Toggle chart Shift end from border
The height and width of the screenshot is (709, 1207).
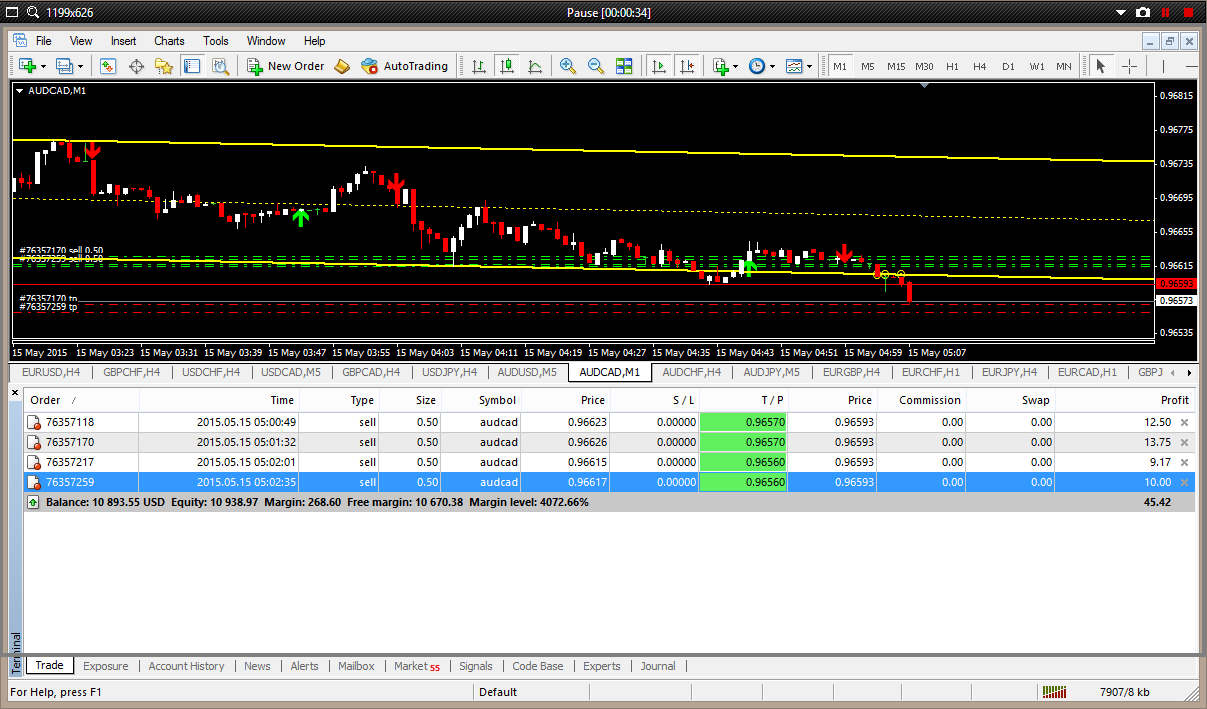coord(686,66)
